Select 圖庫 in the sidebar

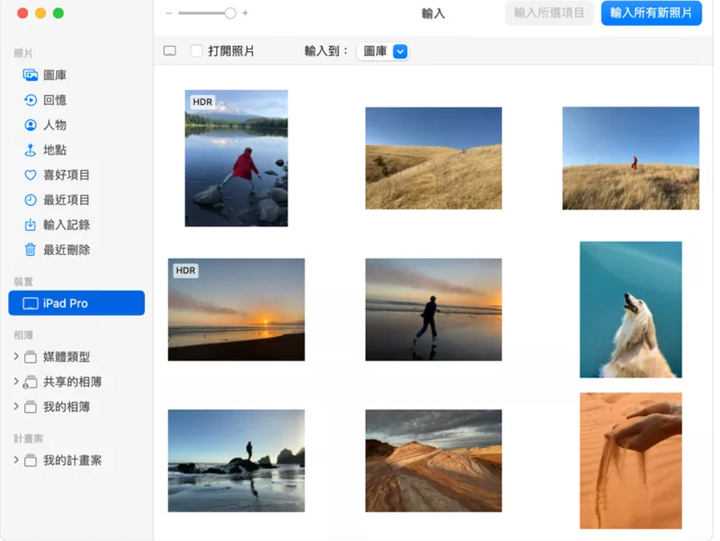pos(55,75)
